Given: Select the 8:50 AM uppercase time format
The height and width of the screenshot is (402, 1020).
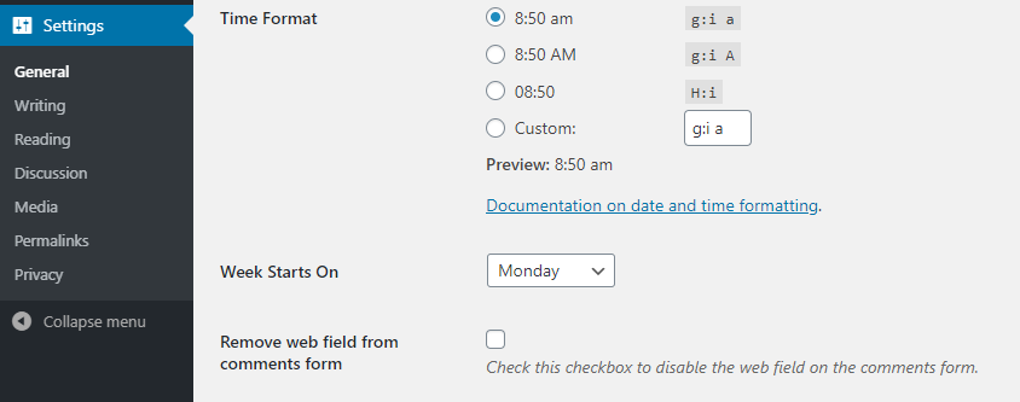Looking at the screenshot, I should pos(495,55).
